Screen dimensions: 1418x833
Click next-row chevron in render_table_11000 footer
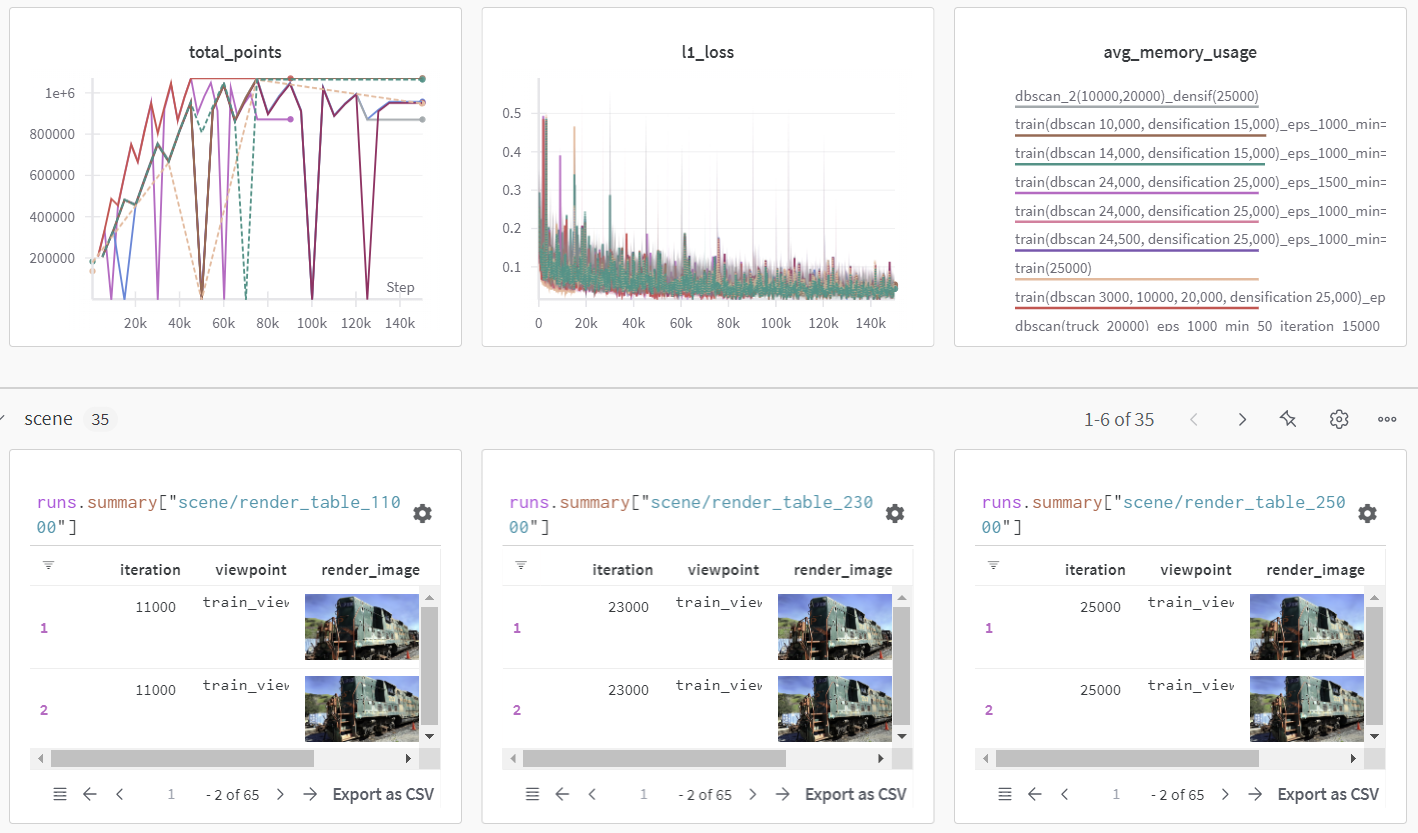280,794
